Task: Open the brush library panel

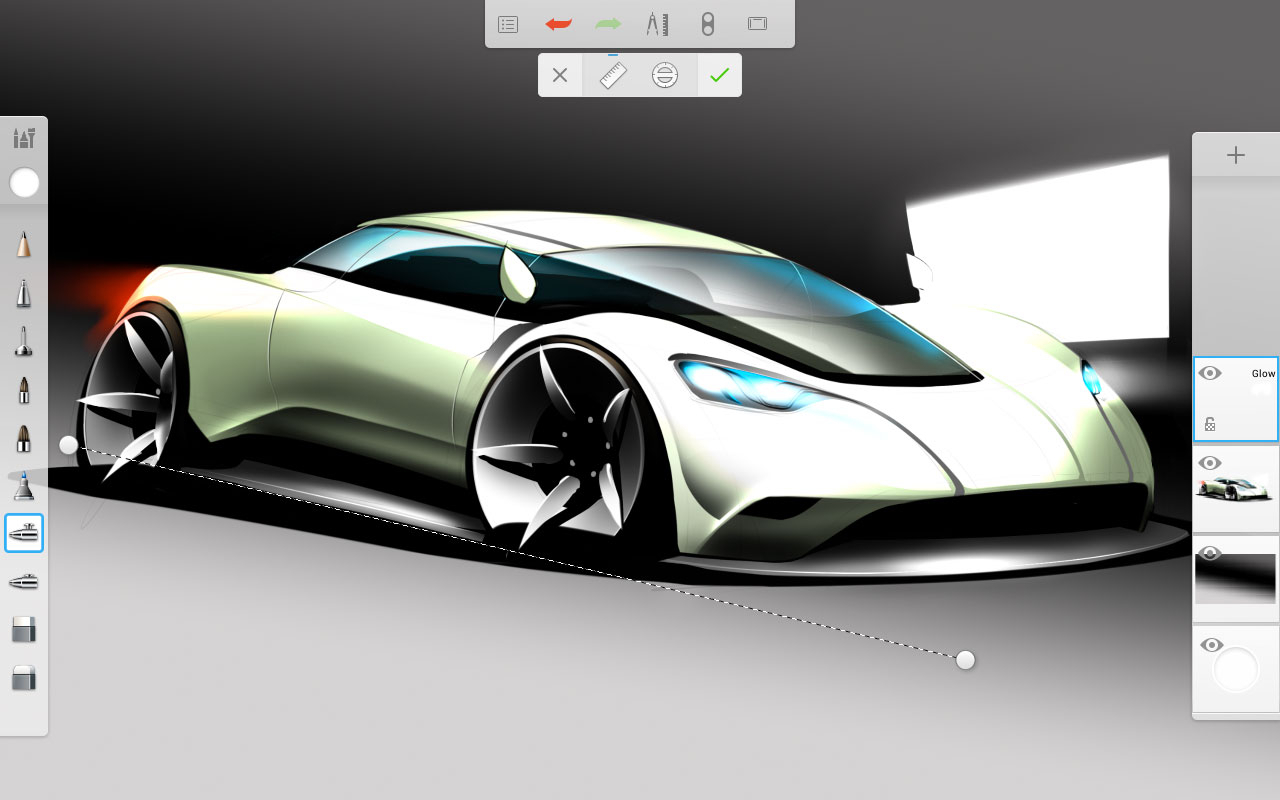Action: point(24,138)
